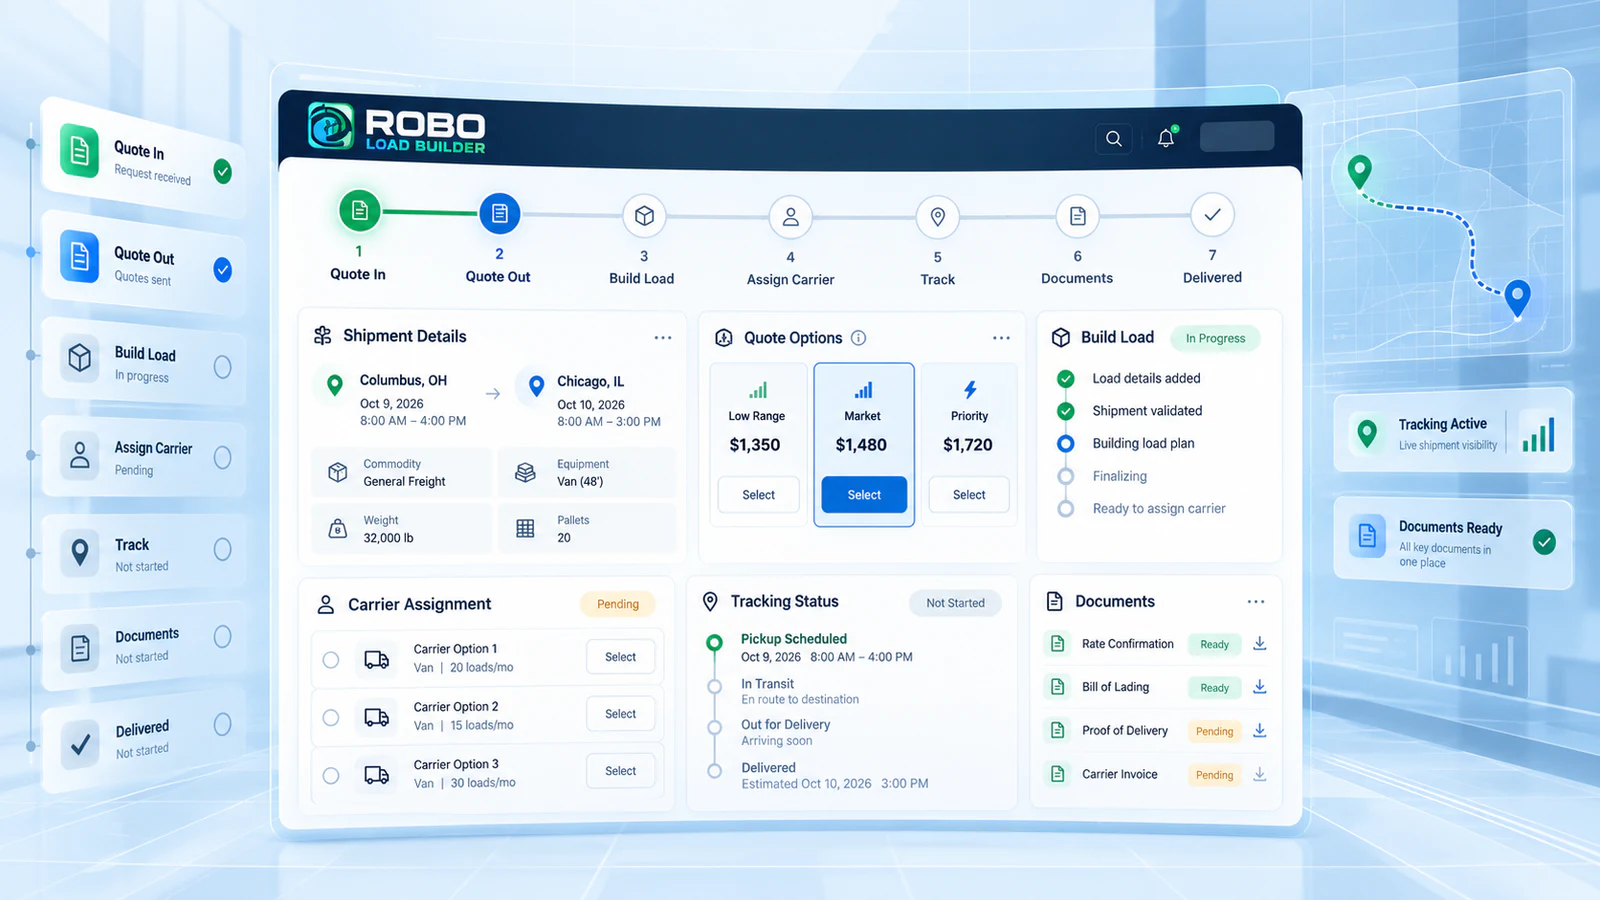Click the Pickup Scheduled timeline marker
1600x900 pixels.
coord(714,642)
